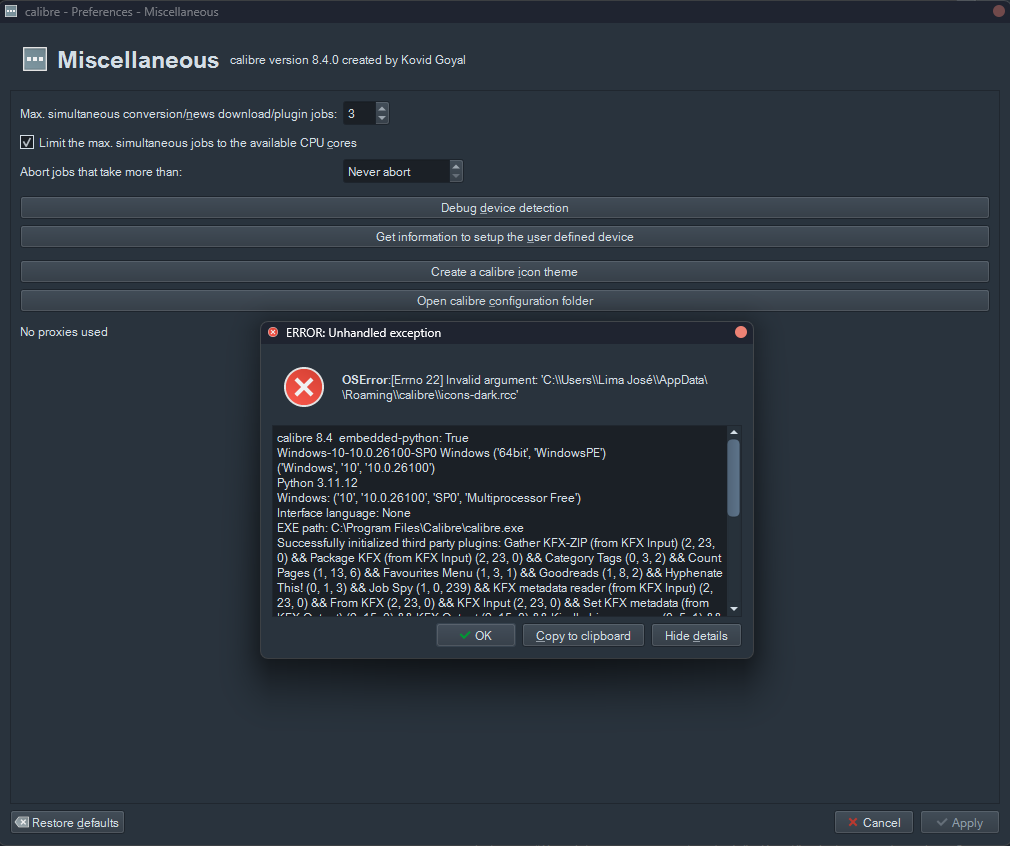
Task: Focus the max simultaneous jobs field
Action: 359,113
